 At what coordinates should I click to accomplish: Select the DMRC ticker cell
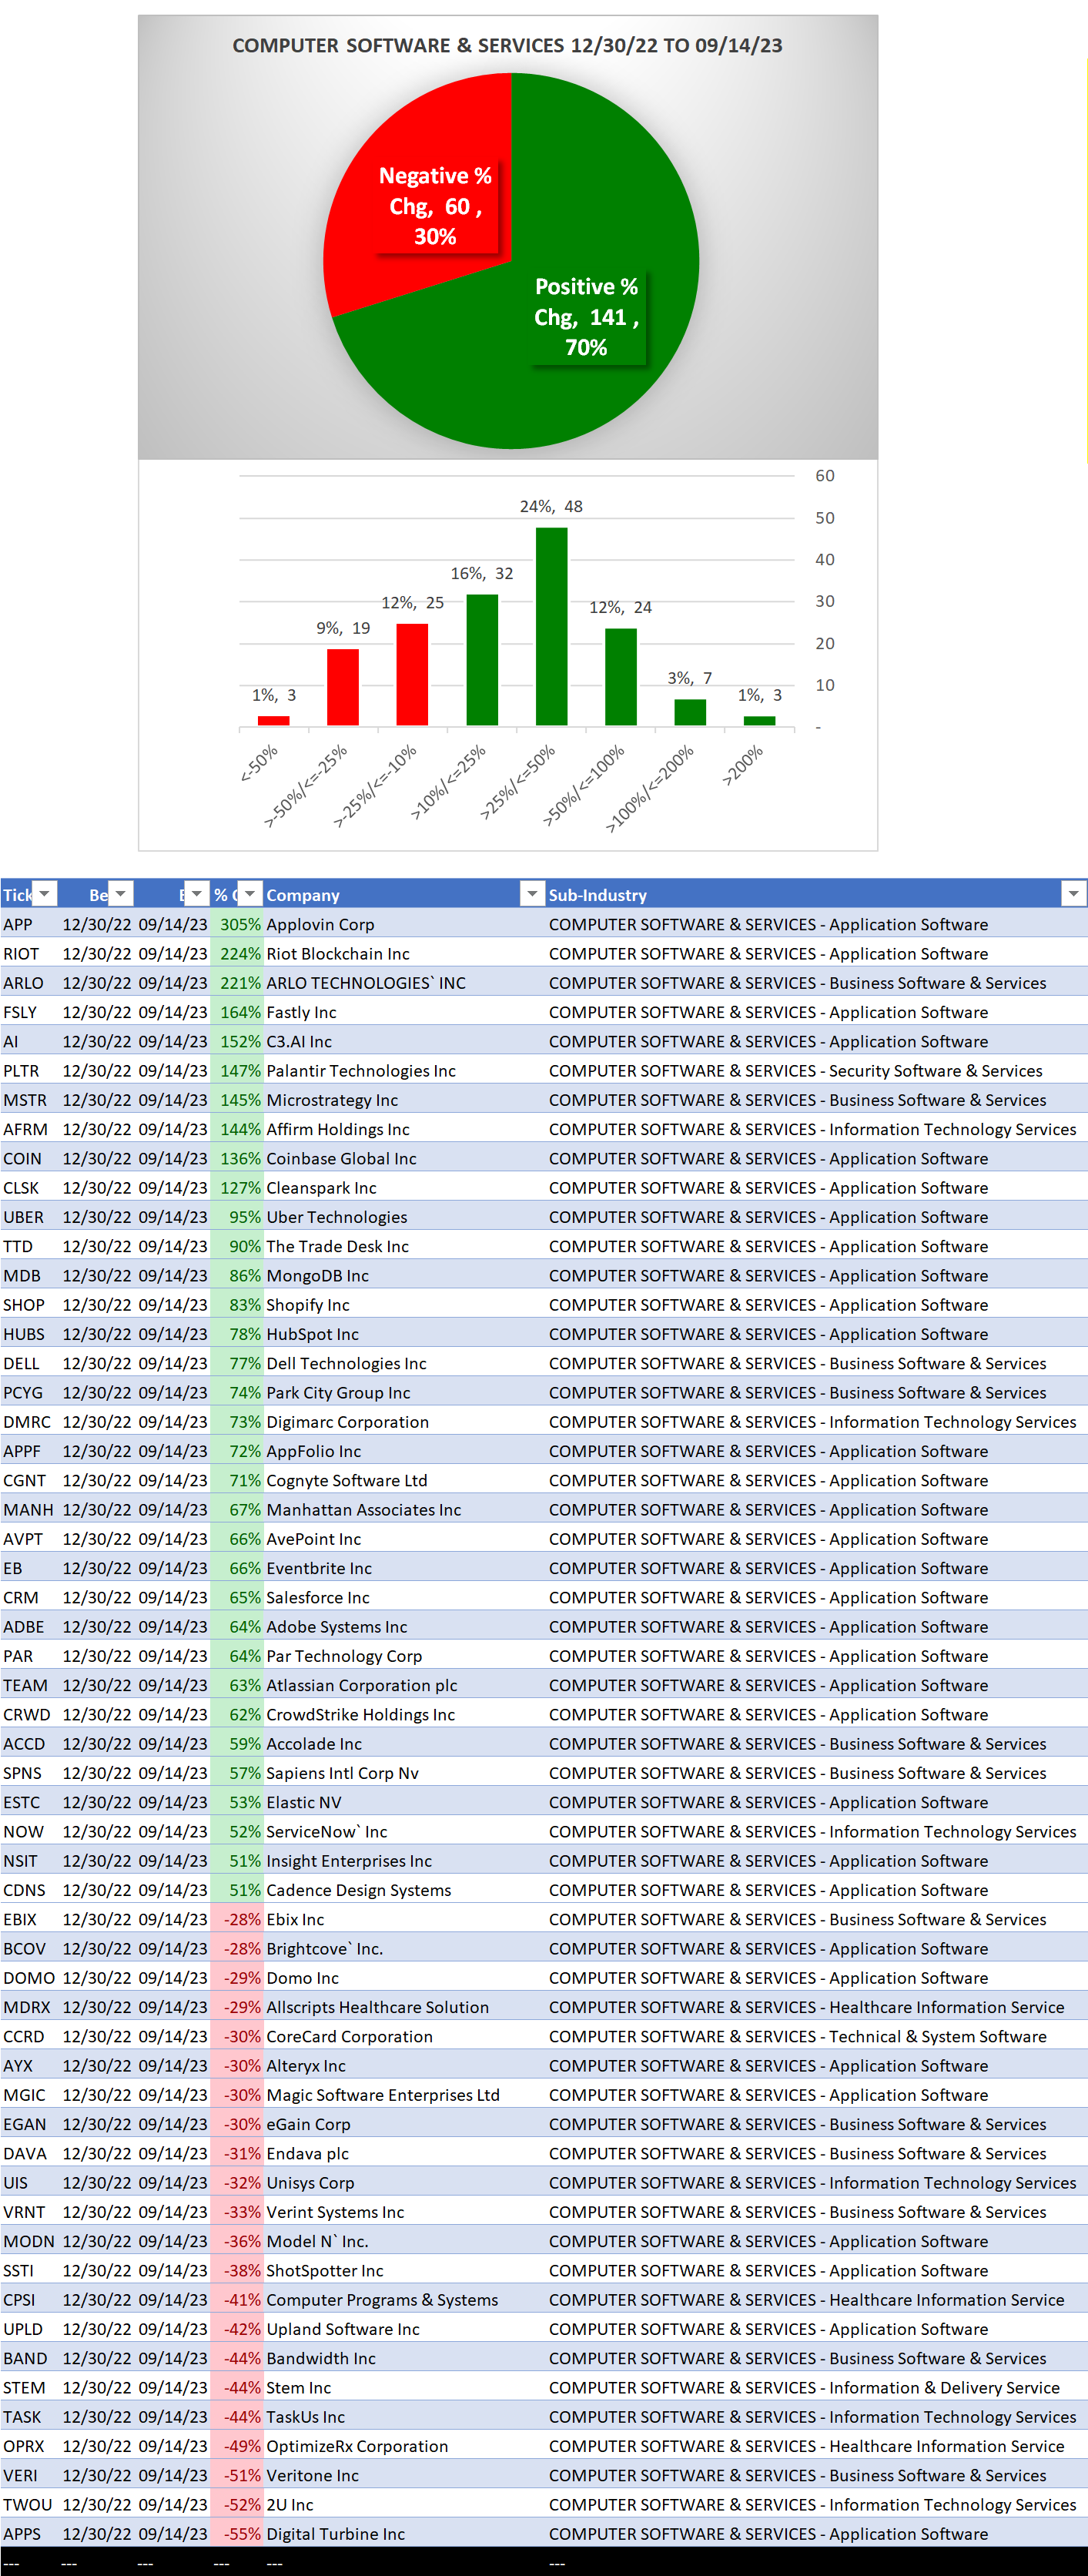(30, 1421)
